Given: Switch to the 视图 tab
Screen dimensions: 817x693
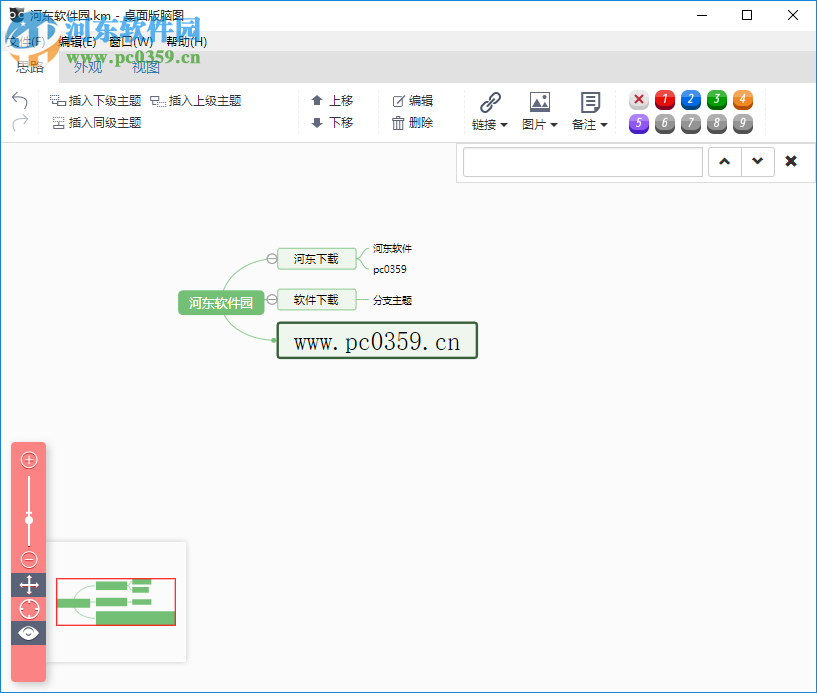Looking at the screenshot, I should pos(145,67).
